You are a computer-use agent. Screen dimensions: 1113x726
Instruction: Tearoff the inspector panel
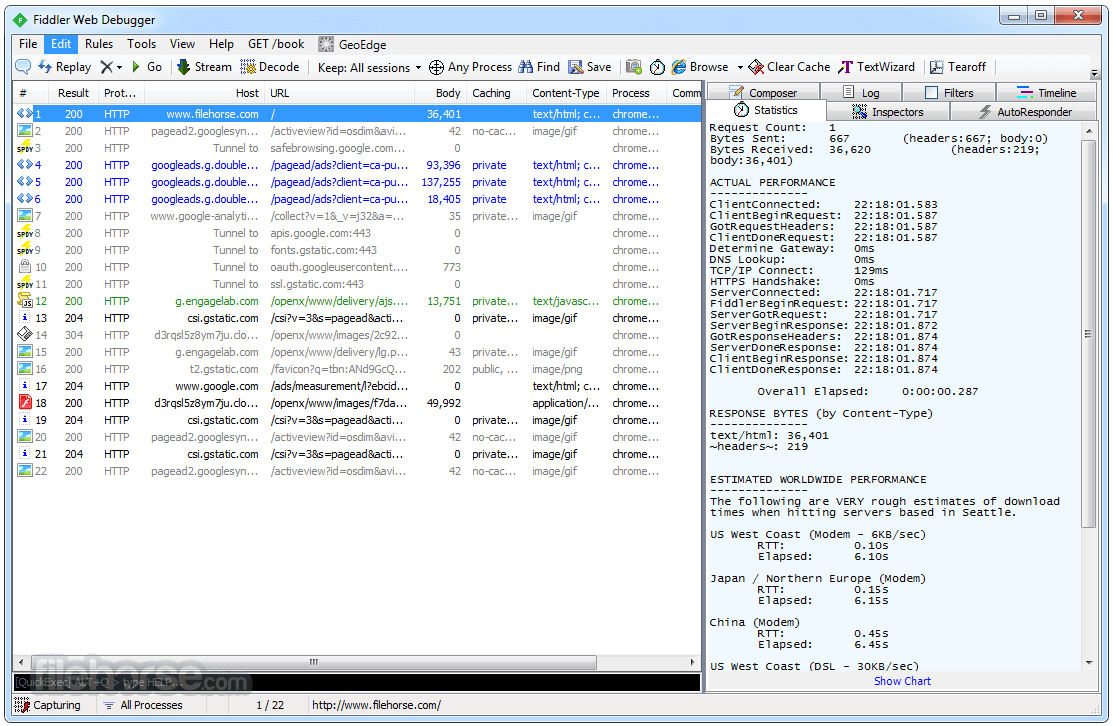click(x=958, y=67)
